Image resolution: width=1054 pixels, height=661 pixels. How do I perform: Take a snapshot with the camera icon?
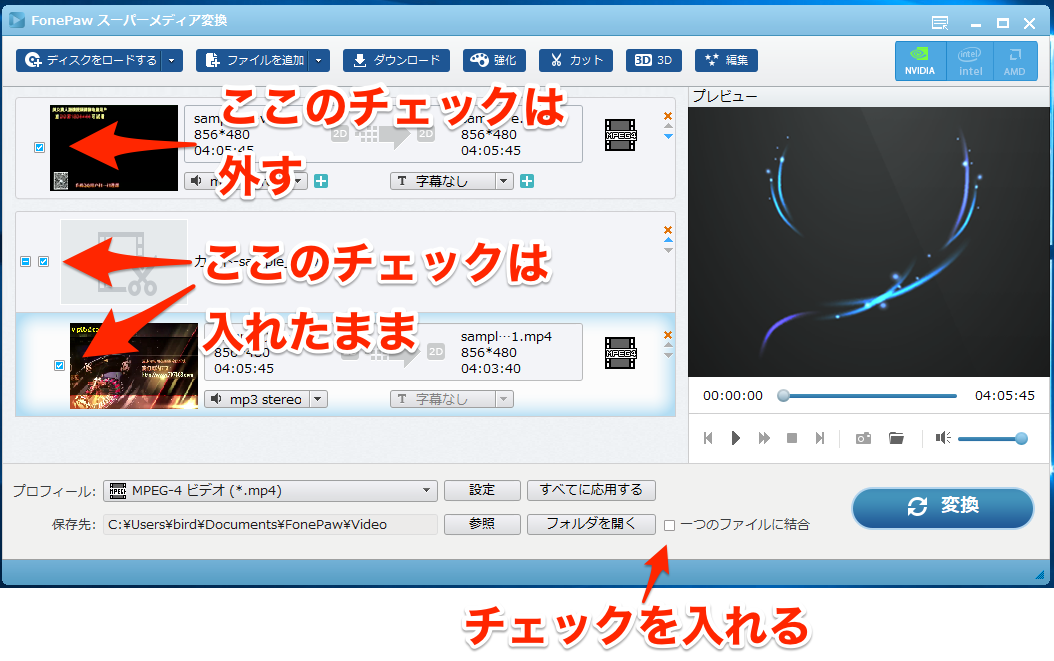(863, 438)
